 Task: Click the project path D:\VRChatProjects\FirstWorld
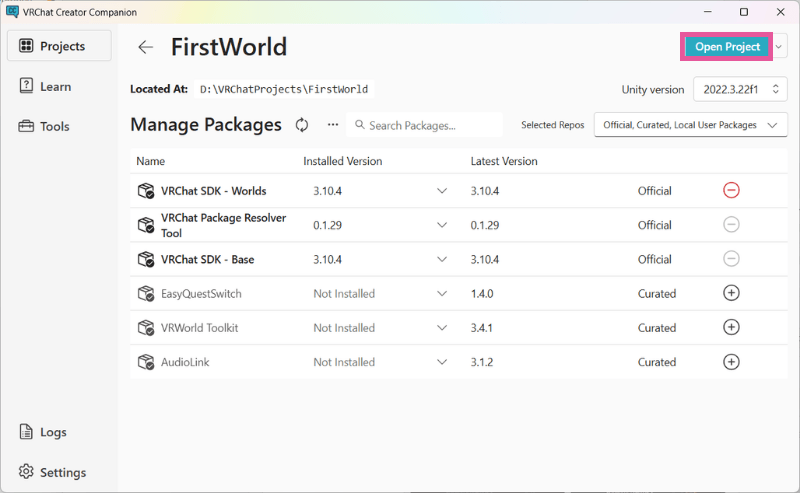point(284,89)
